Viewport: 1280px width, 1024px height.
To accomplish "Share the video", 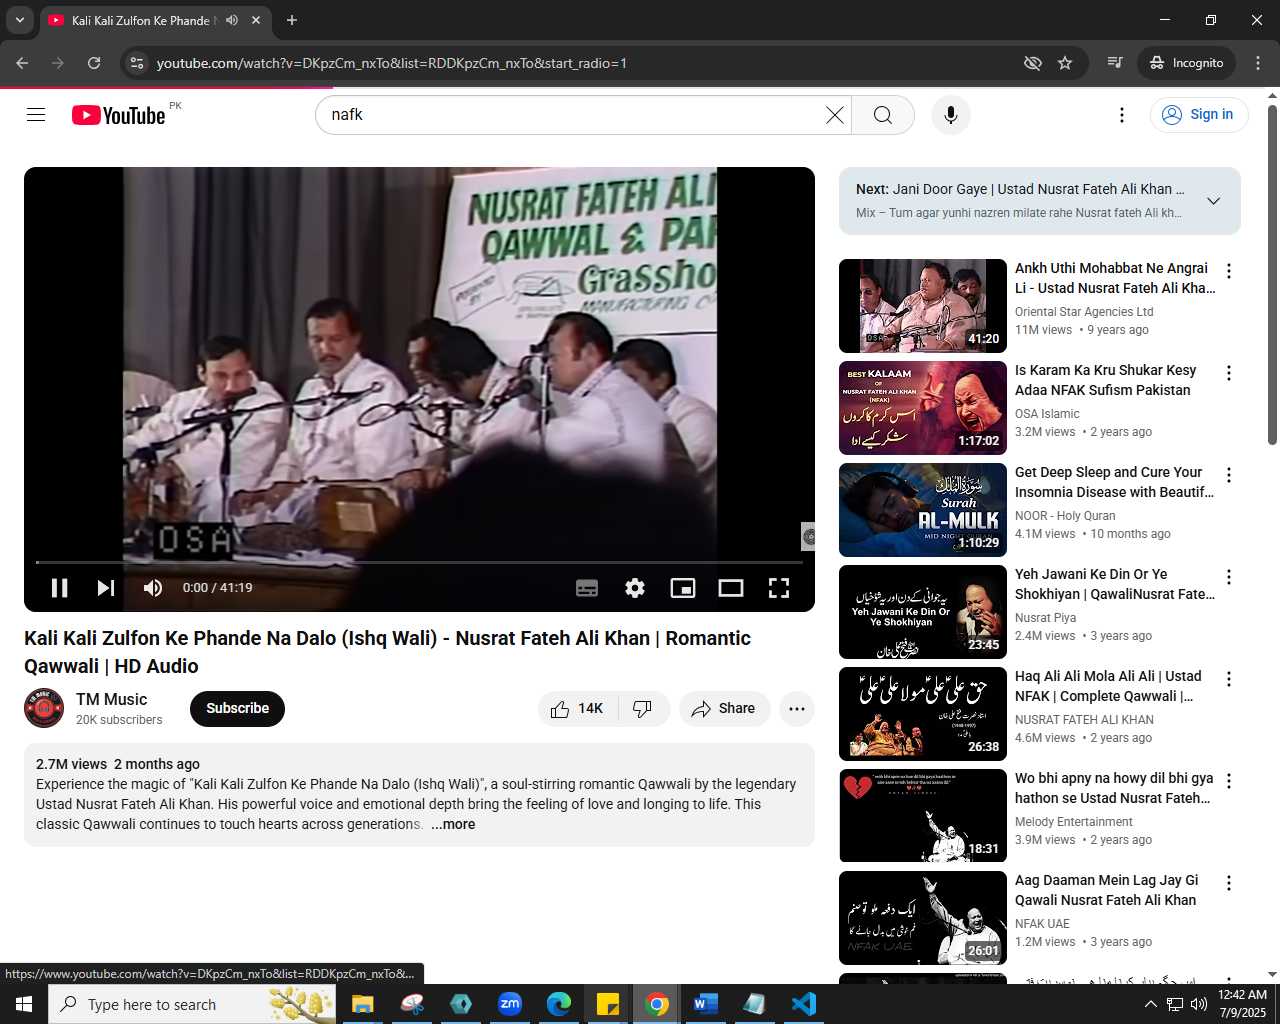I will pos(724,709).
